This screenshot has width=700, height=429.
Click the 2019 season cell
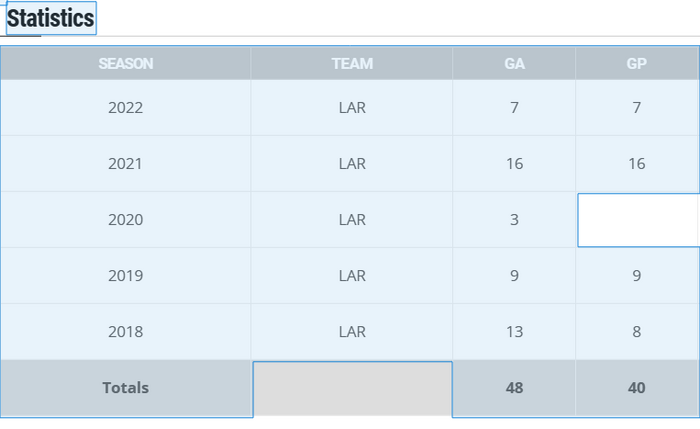click(126, 276)
